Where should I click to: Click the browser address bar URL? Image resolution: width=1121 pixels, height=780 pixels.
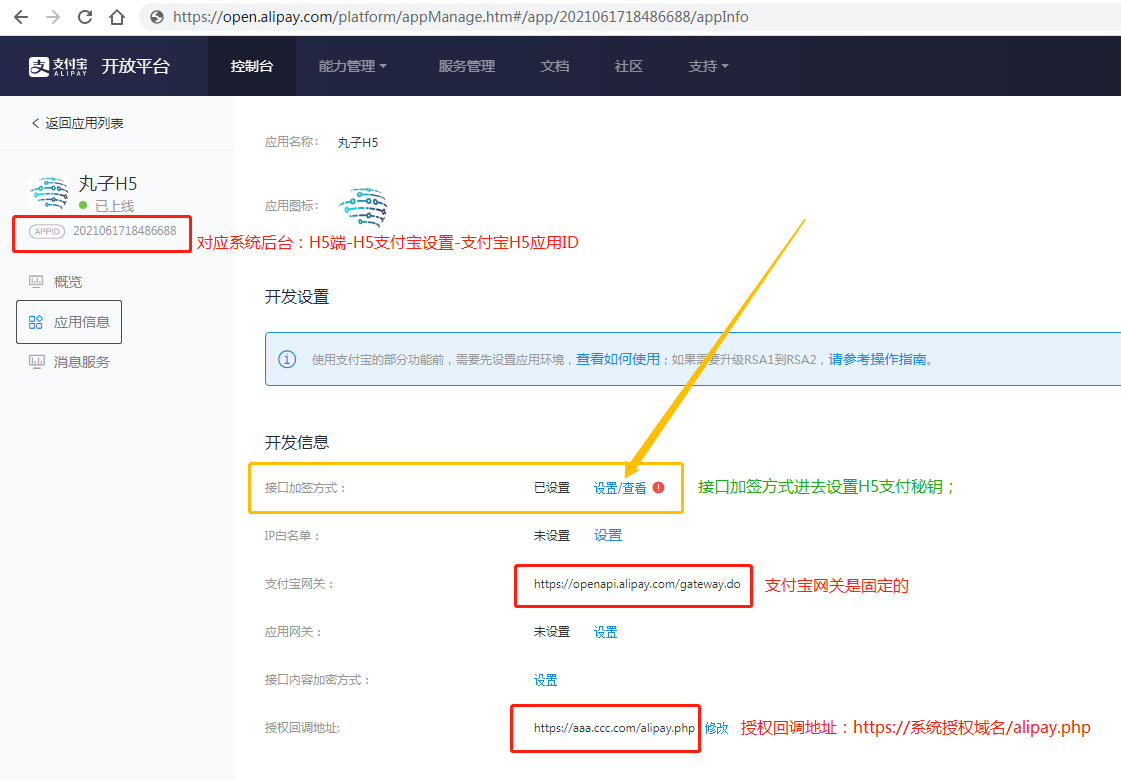[460, 17]
